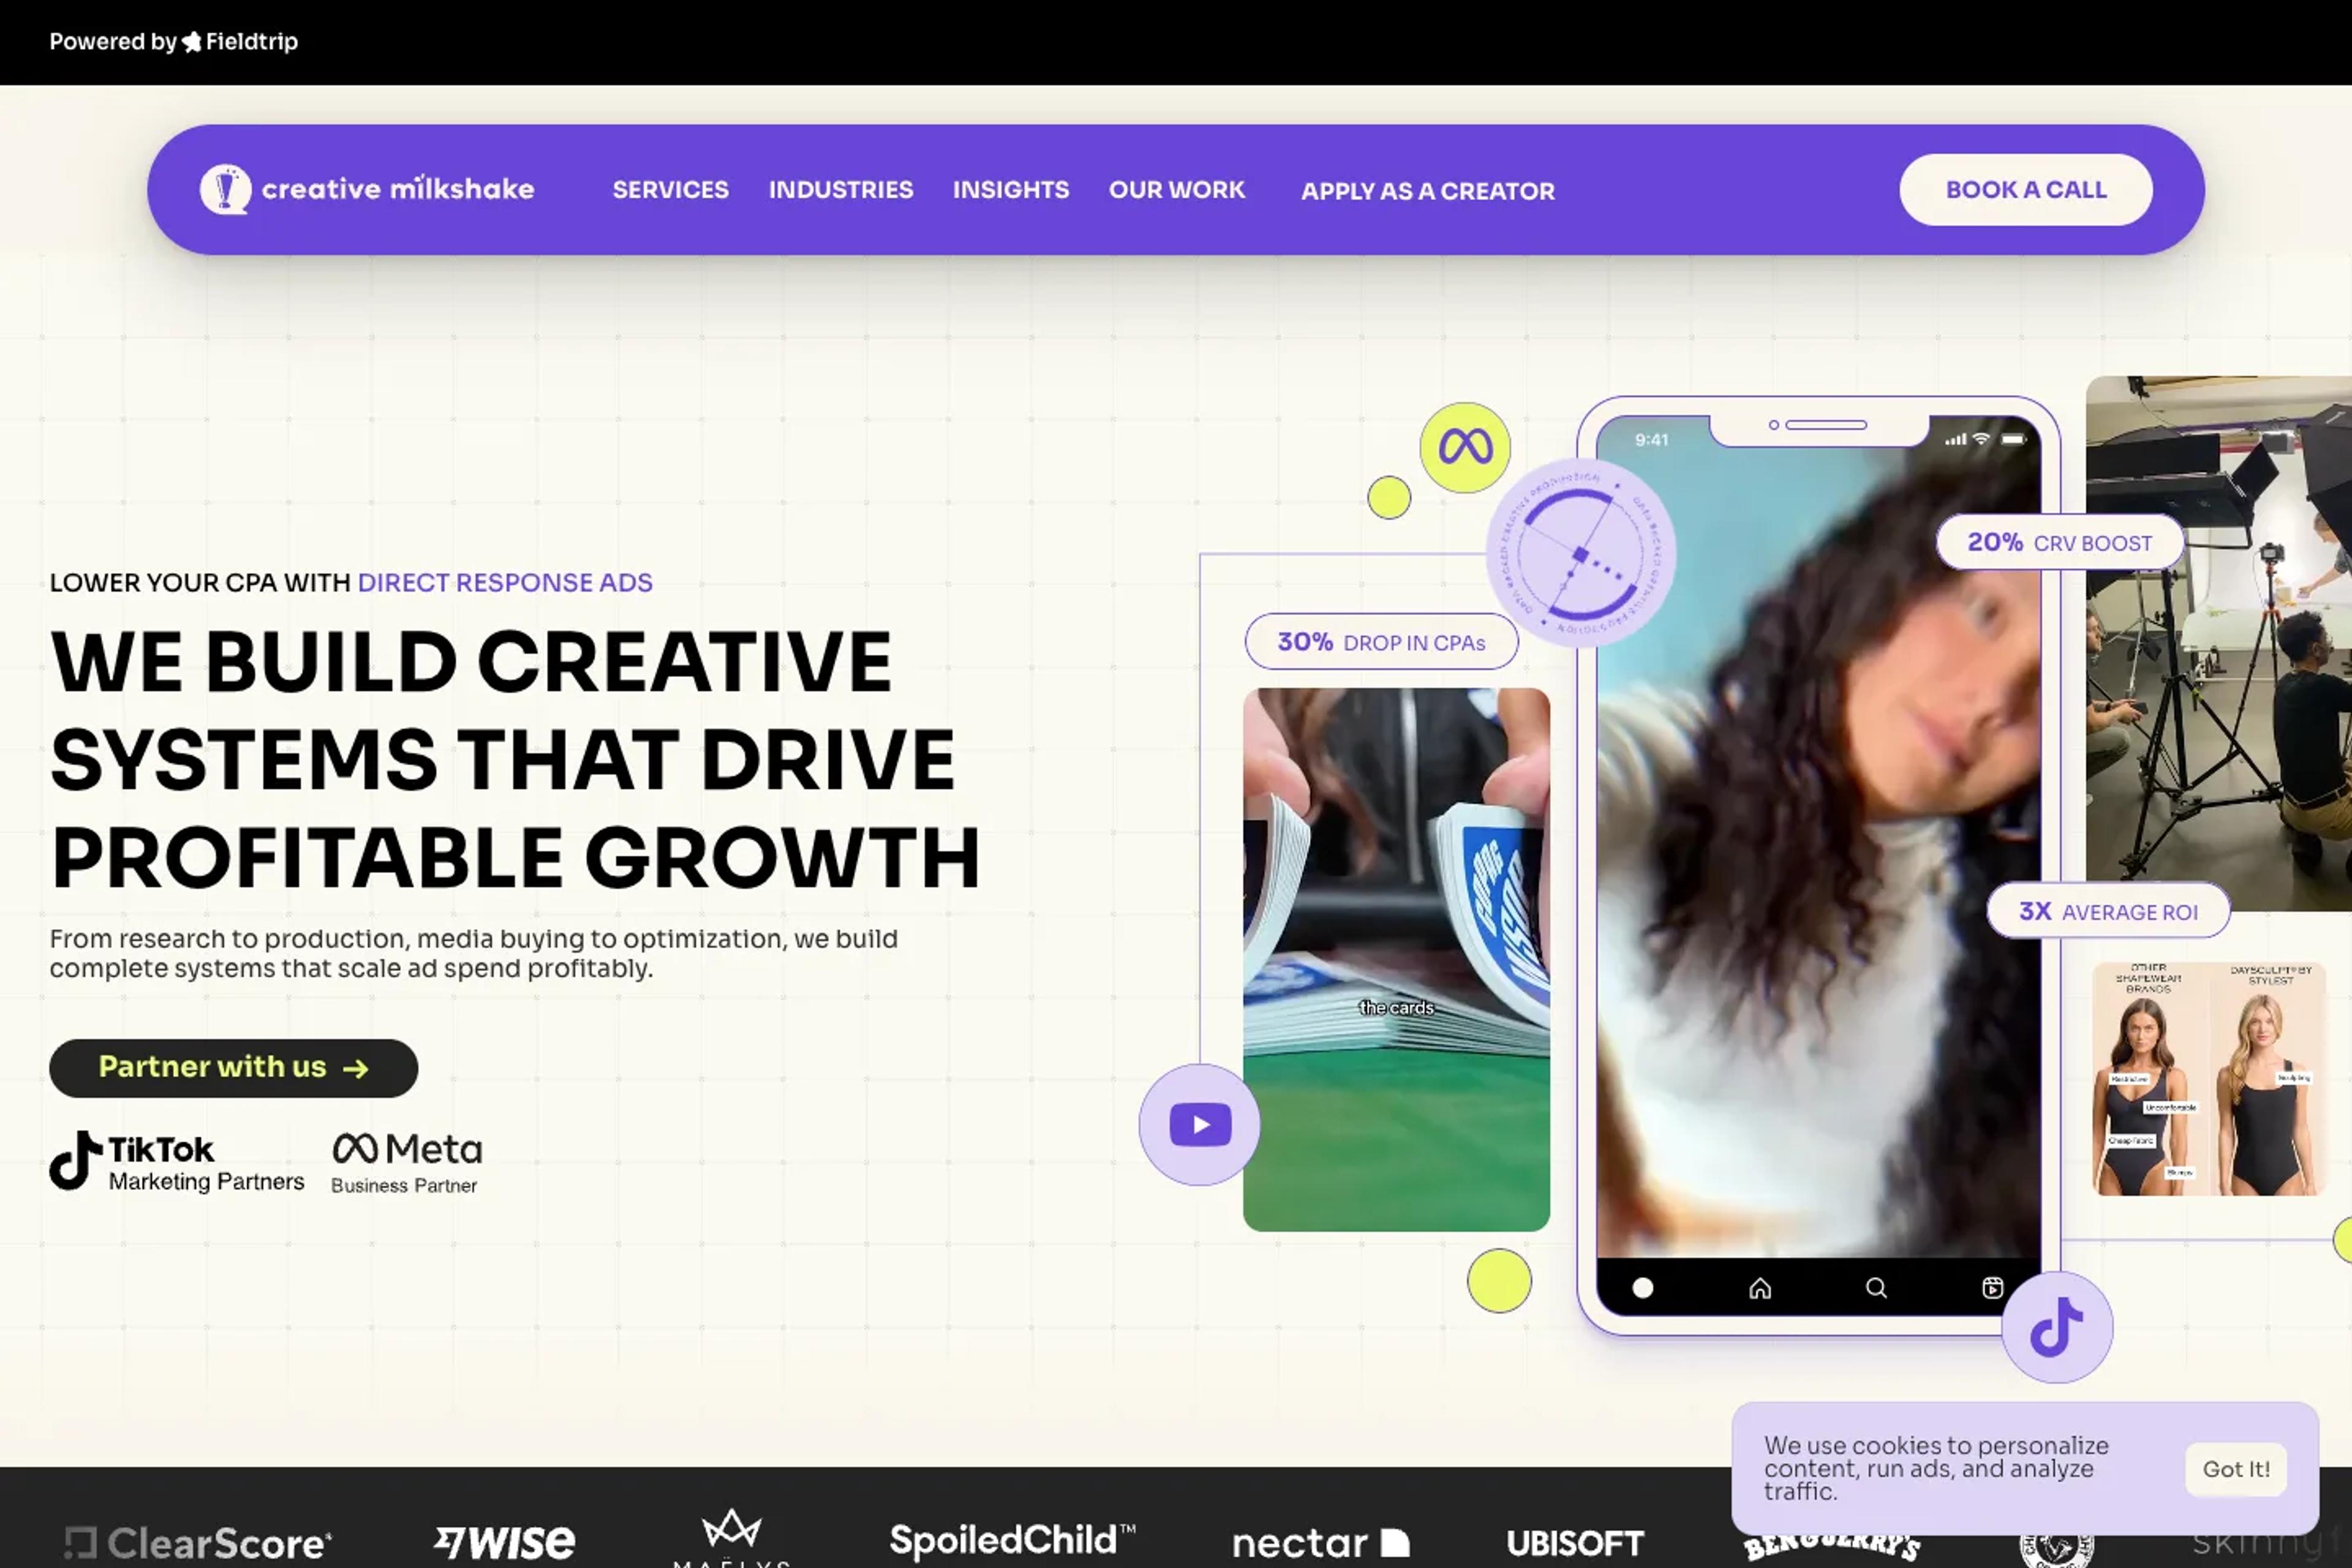This screenshot has height=1568, width=2352.
Task: Click the Meta Business Partner logo
Action: tap(406, 1163)
